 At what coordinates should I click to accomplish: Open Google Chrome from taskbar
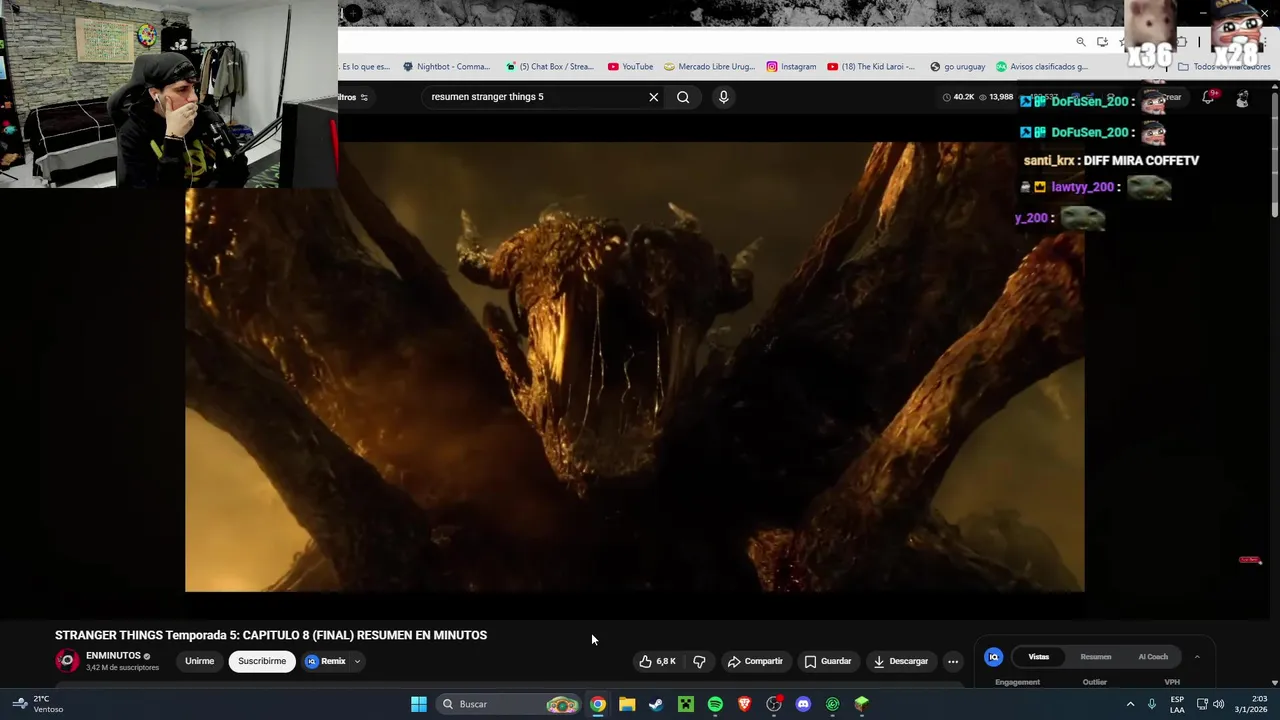click(x=597, y=704)
